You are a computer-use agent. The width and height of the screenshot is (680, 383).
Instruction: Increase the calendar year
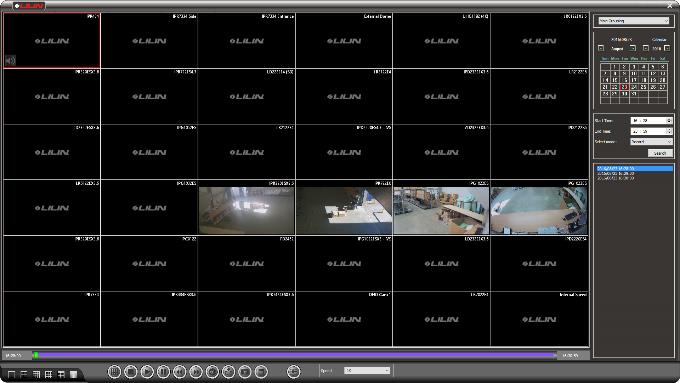[x=667, y=48]
